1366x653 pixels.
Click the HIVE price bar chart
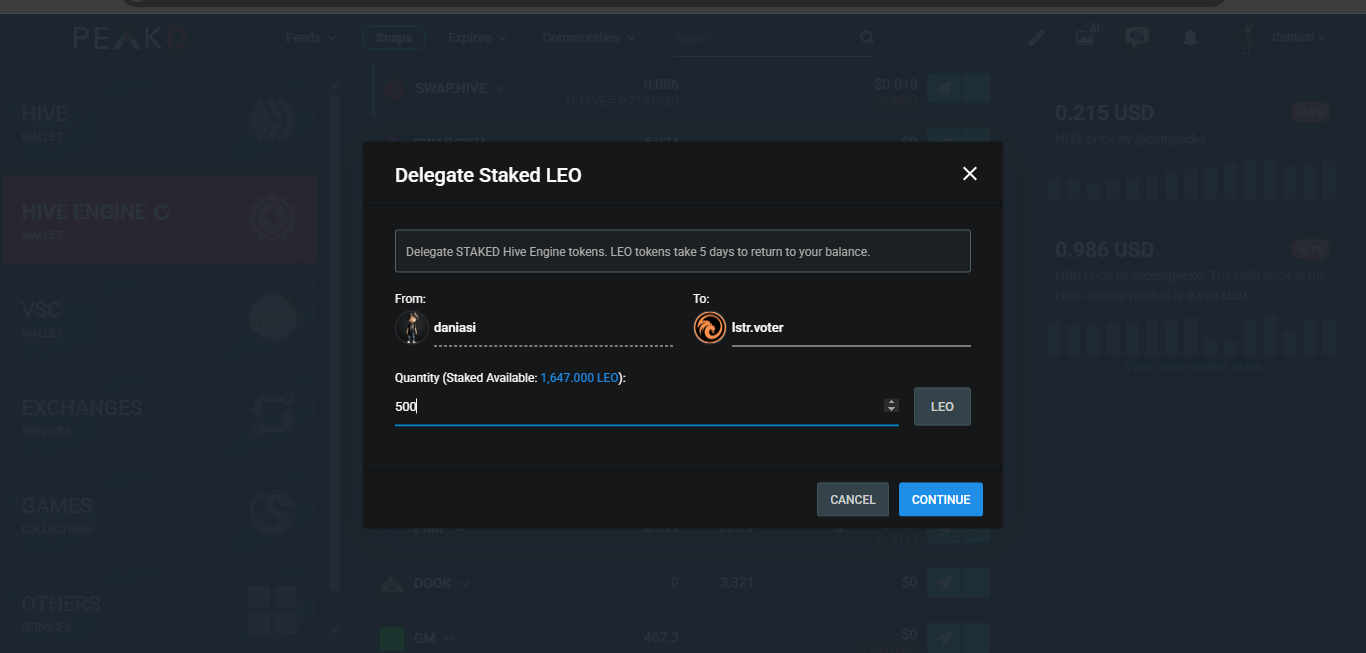pyautogui.click(x=1191, y=179)
